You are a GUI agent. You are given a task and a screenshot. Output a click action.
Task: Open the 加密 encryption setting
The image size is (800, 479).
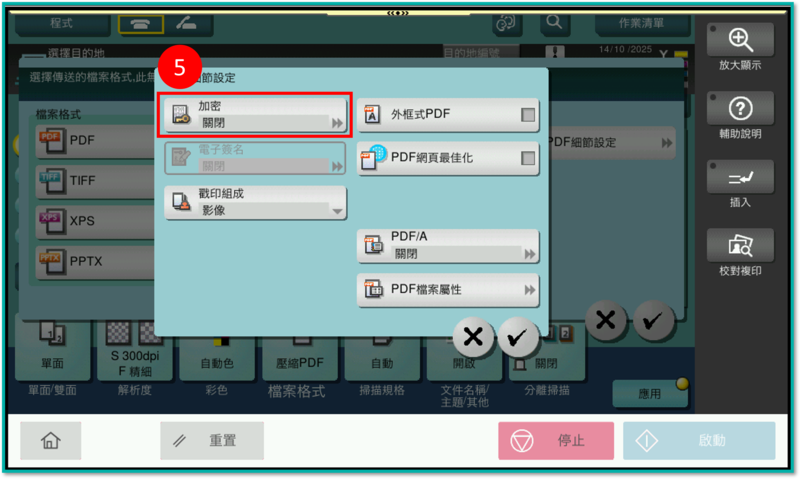[x=255, y=115]
